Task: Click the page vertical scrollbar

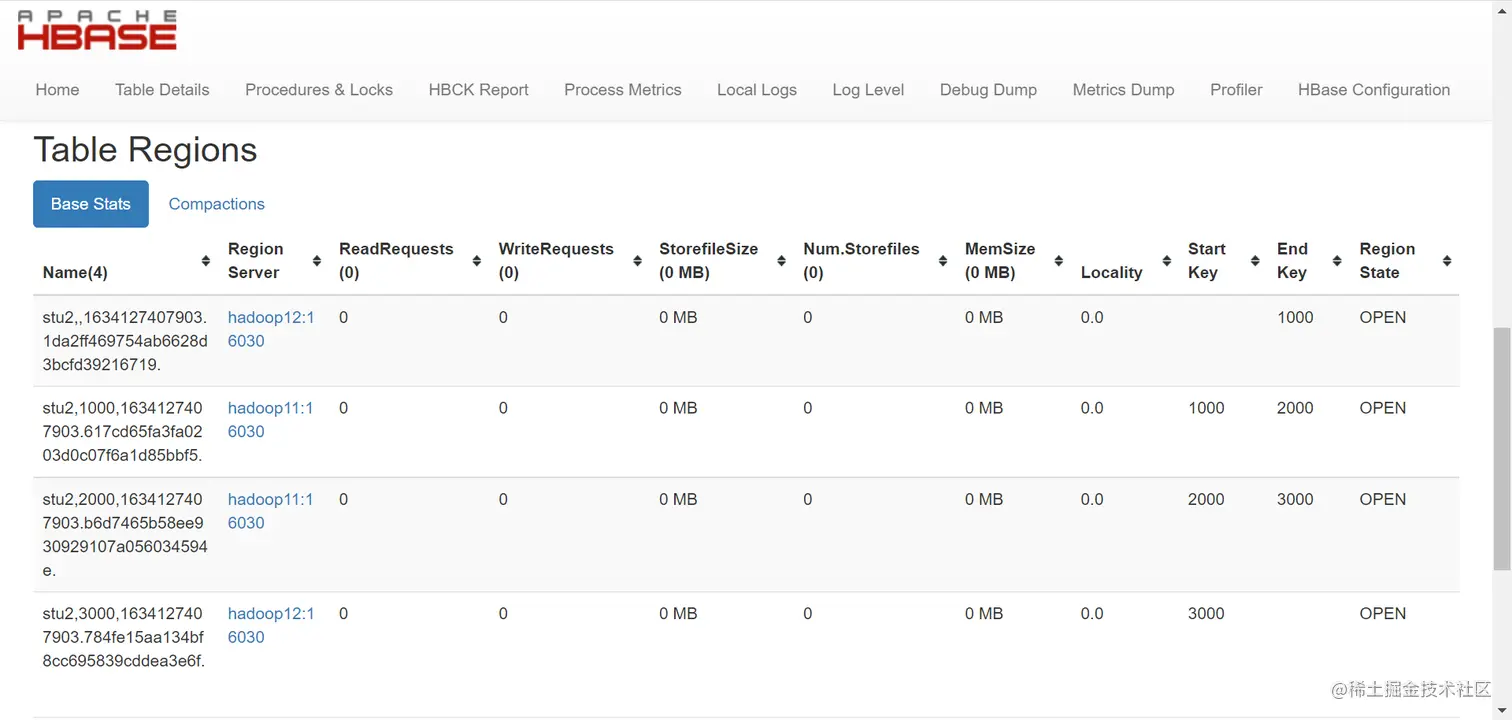Action: [1501, 450]
